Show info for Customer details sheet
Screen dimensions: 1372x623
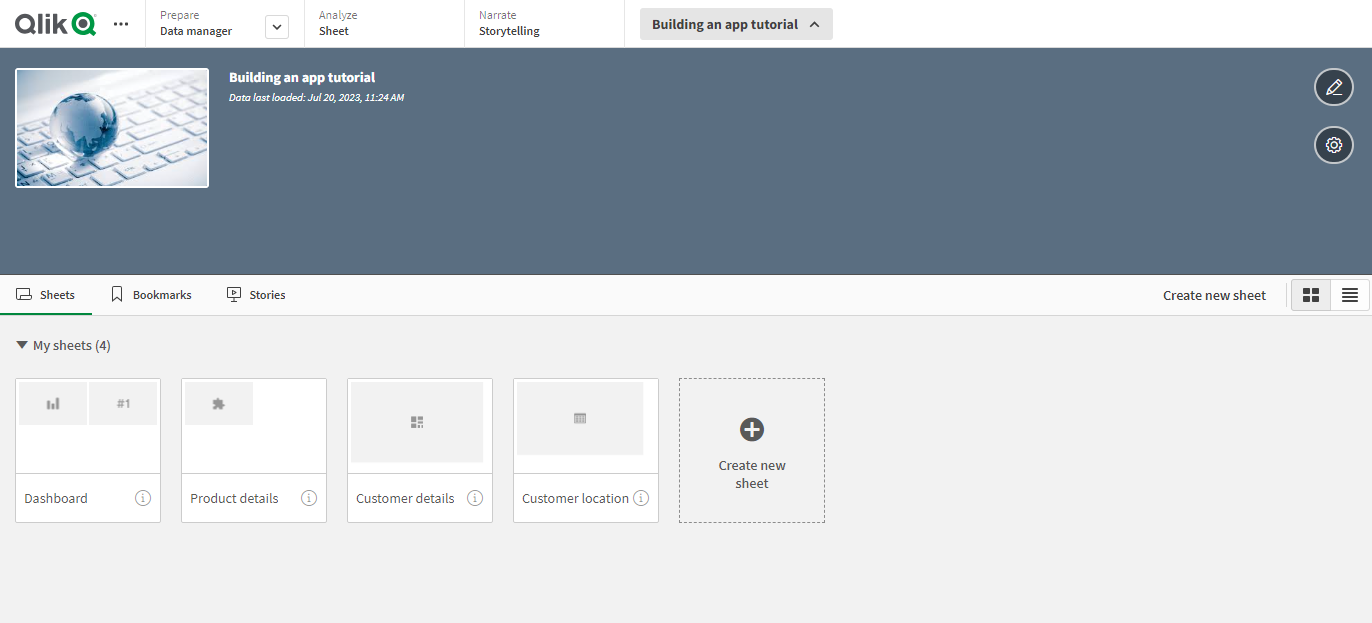coord(475,498)
